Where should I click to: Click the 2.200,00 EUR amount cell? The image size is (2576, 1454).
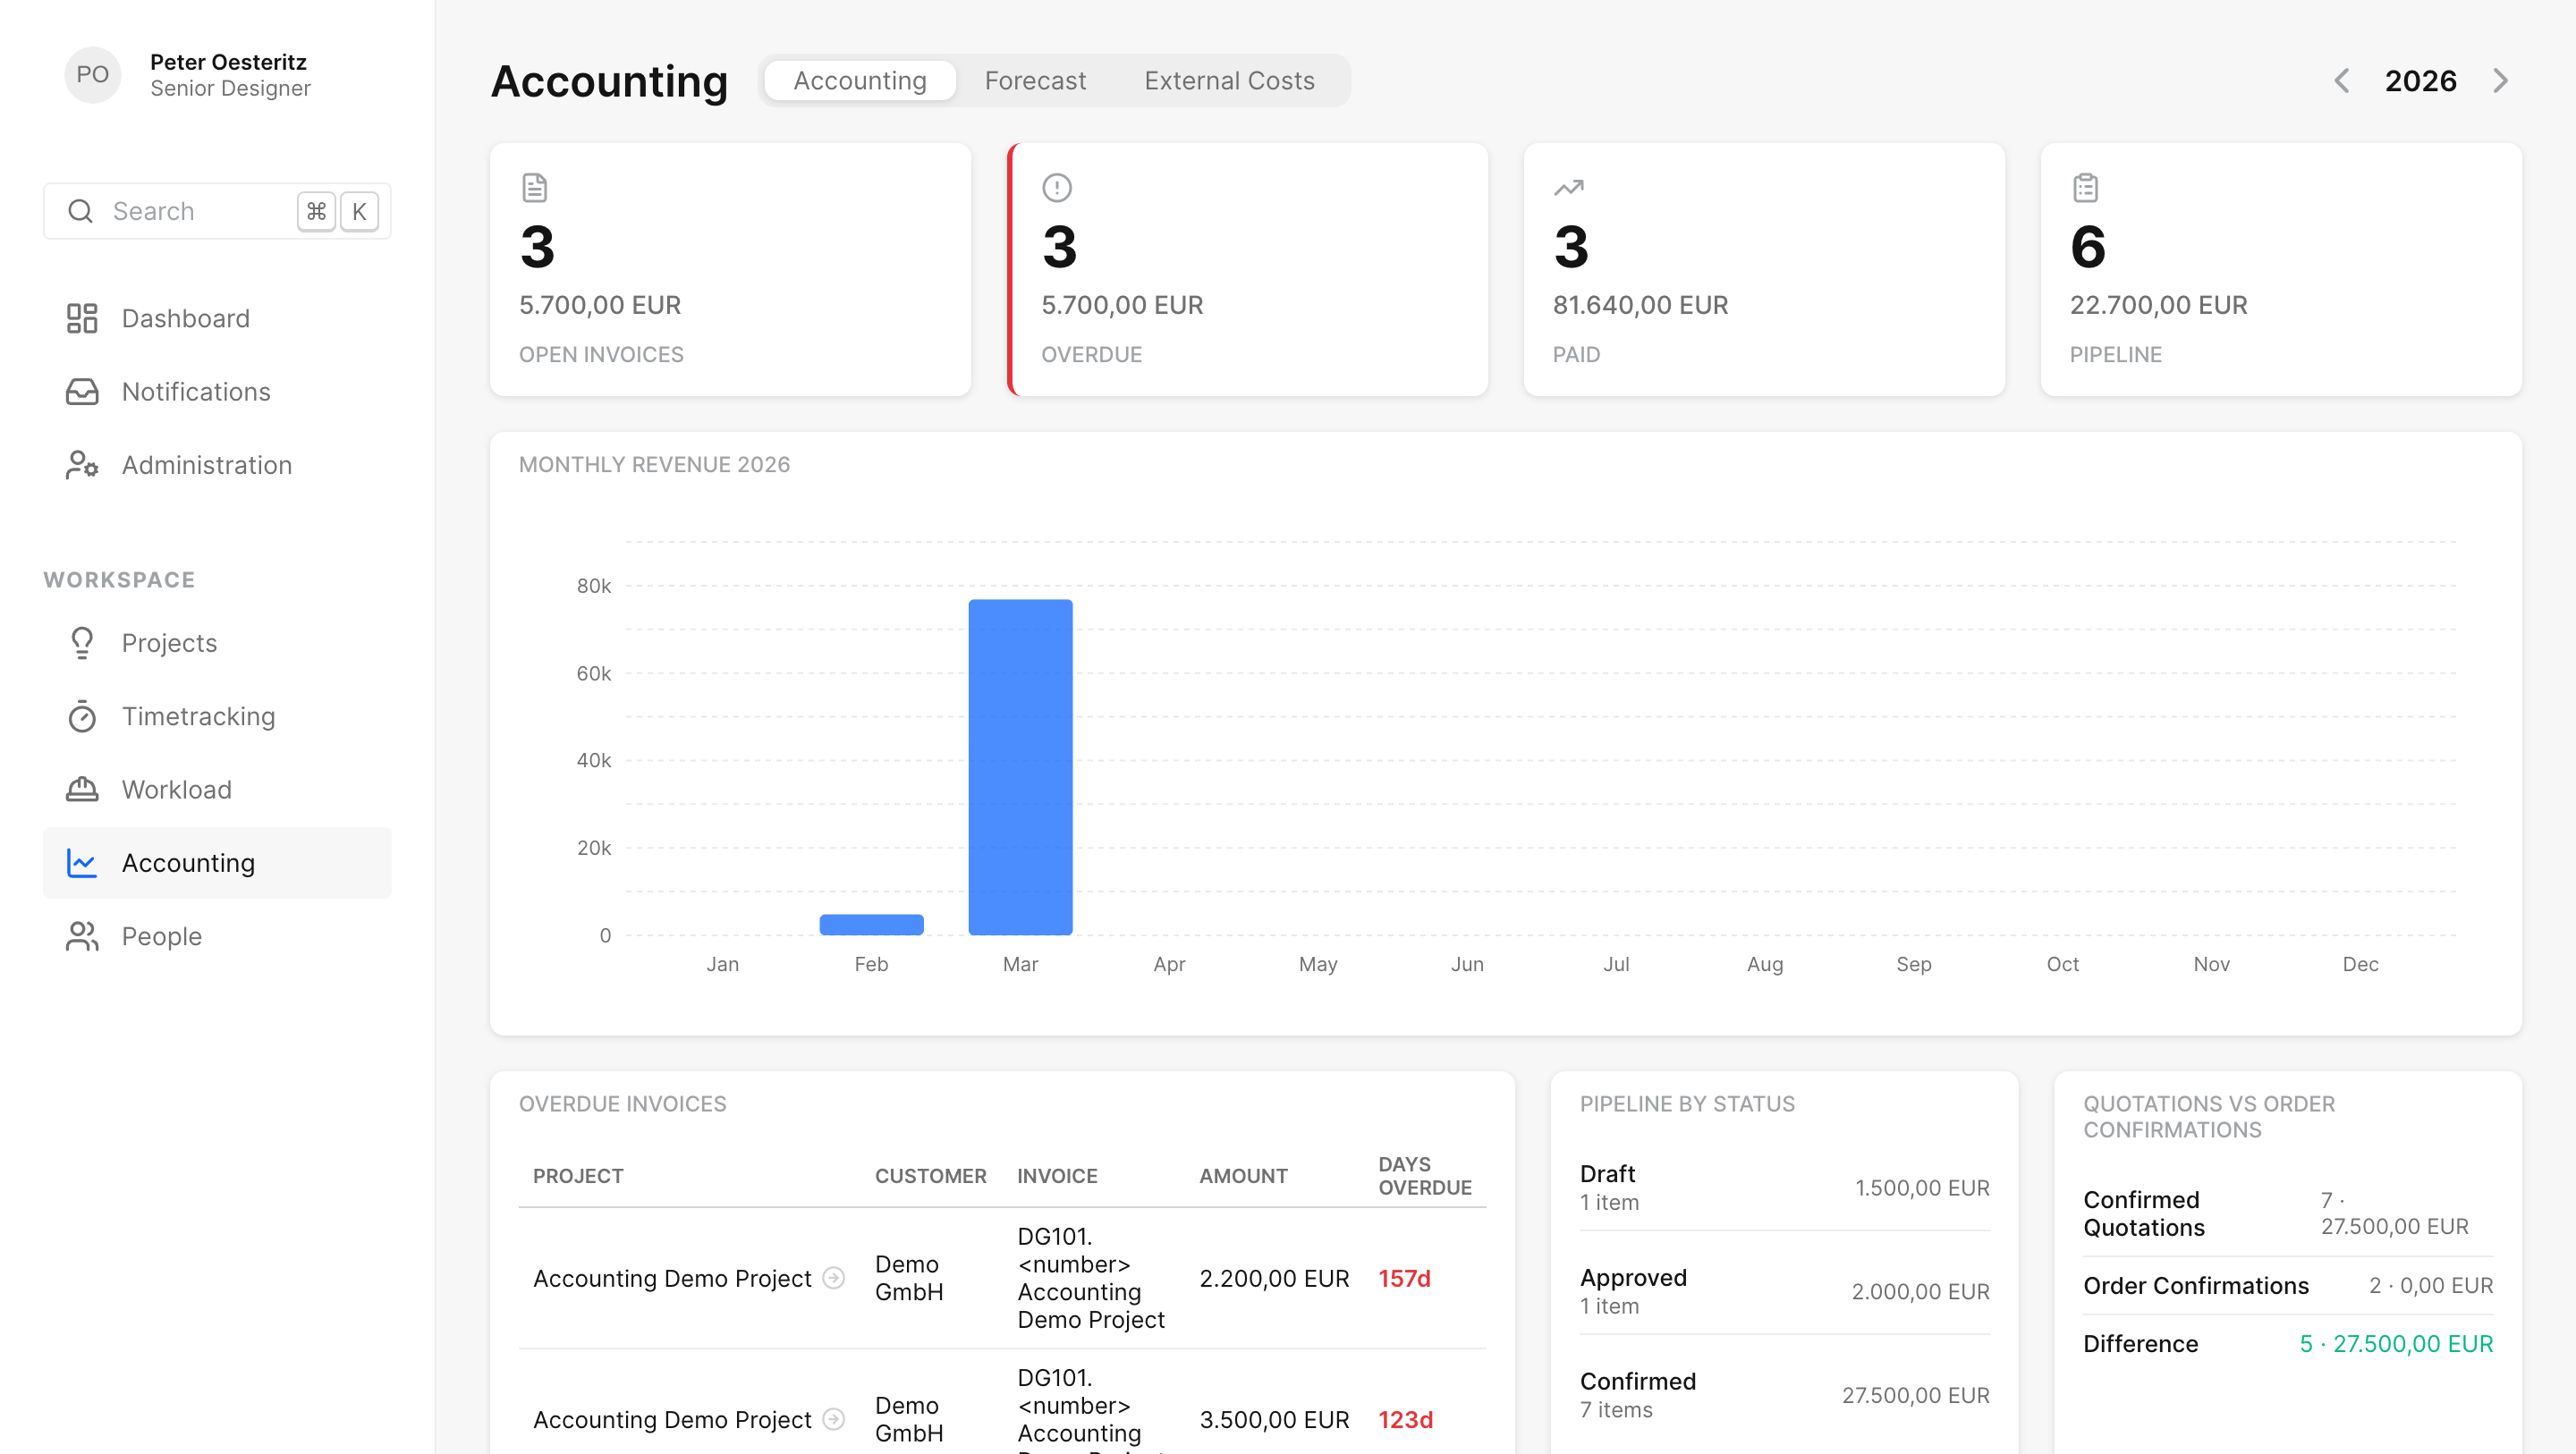tap(1274, 1278)
